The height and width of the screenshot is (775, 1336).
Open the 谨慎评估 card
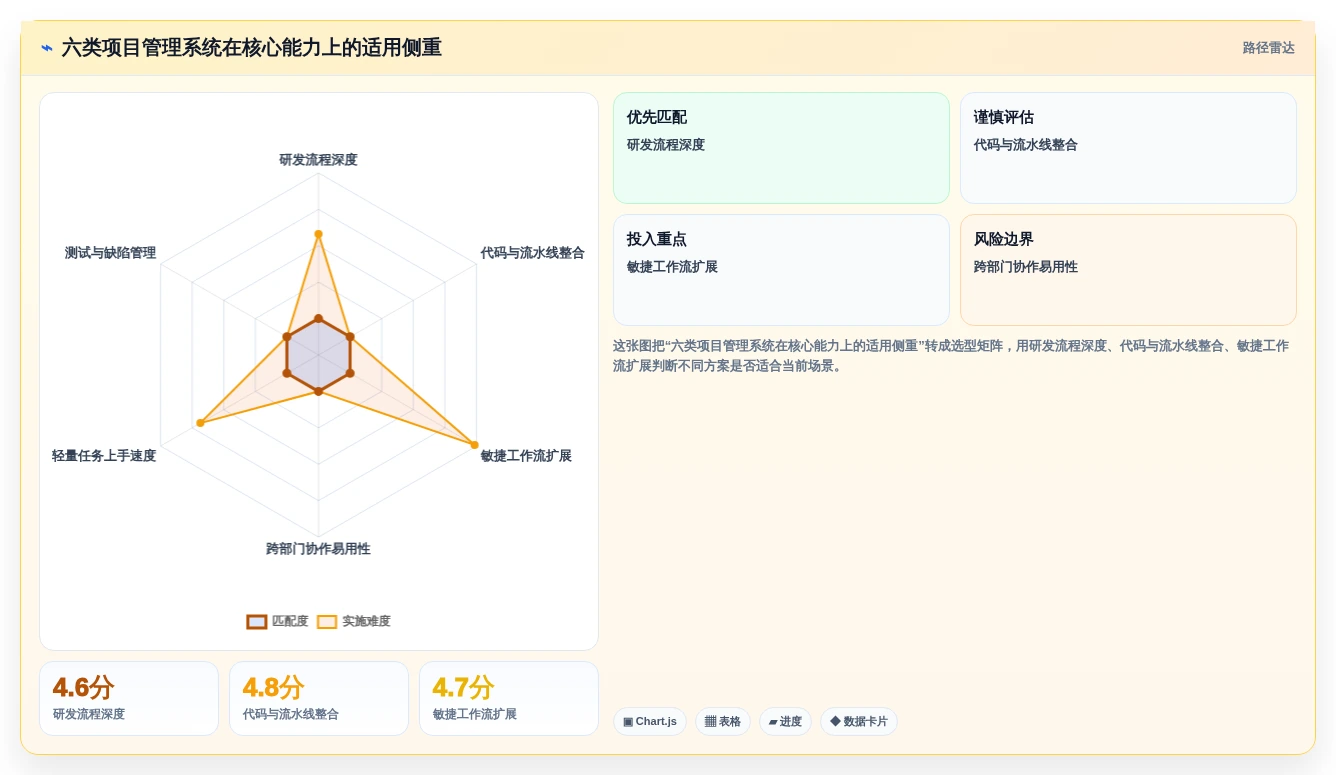tap(1128, 148)
